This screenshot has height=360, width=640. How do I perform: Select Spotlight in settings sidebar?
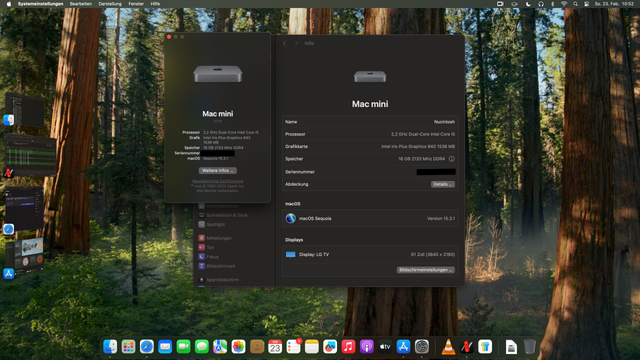click(212, 224)
